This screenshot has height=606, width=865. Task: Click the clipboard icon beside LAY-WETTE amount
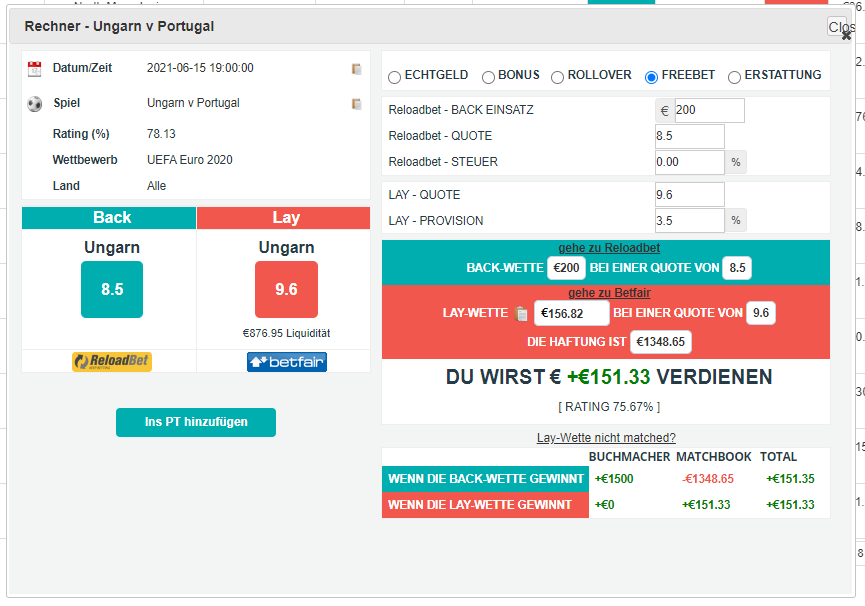pos(521,314)
